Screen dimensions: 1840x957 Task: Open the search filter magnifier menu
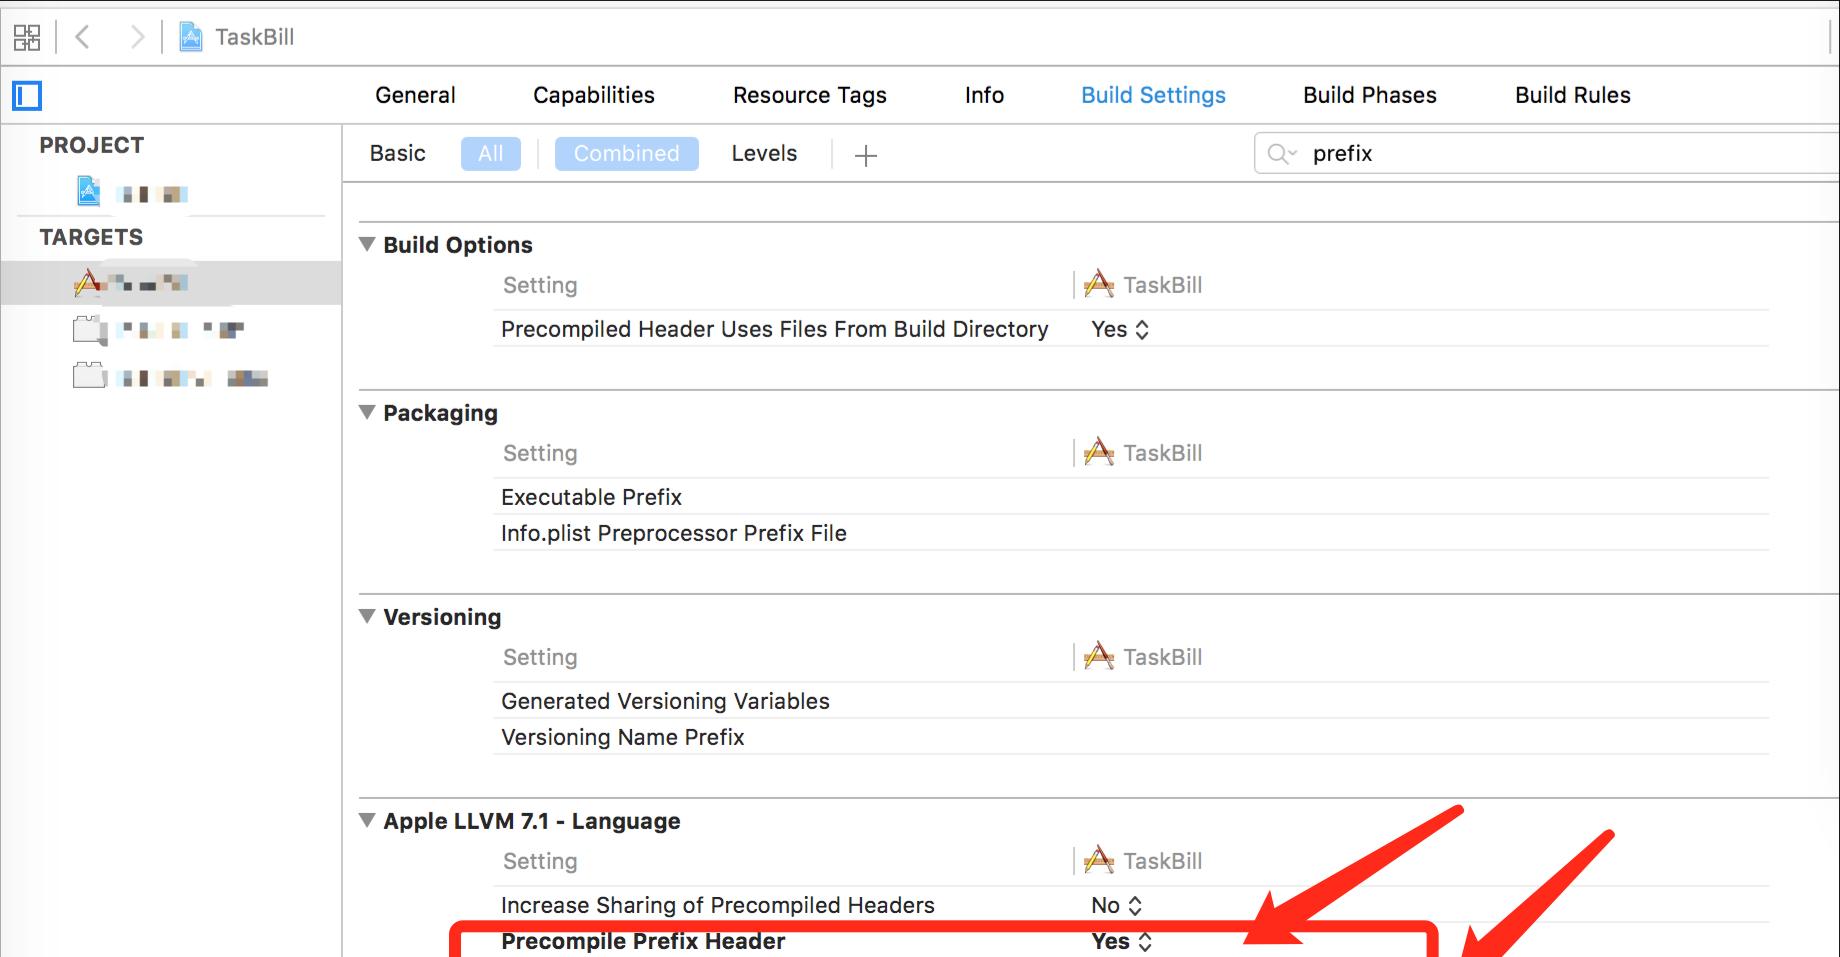point(1281,154)
